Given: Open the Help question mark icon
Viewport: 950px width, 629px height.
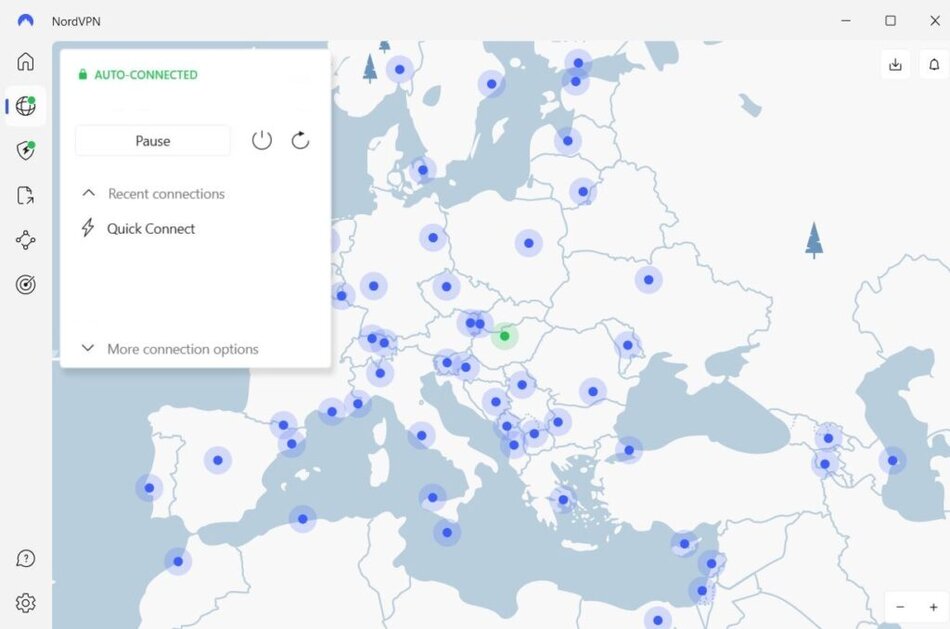Looking at the screenshot, I should point(25,558).
